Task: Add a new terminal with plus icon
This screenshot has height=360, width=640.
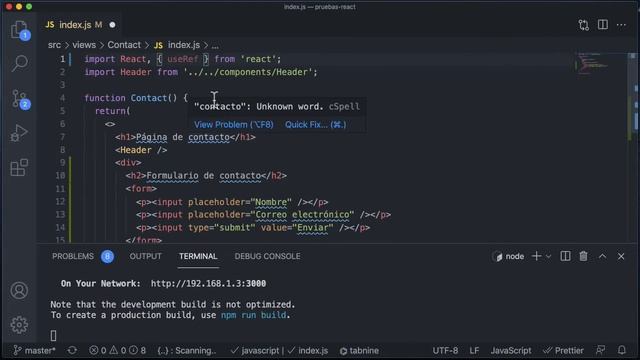Action: pyautogui.click(x=536, y=256)
